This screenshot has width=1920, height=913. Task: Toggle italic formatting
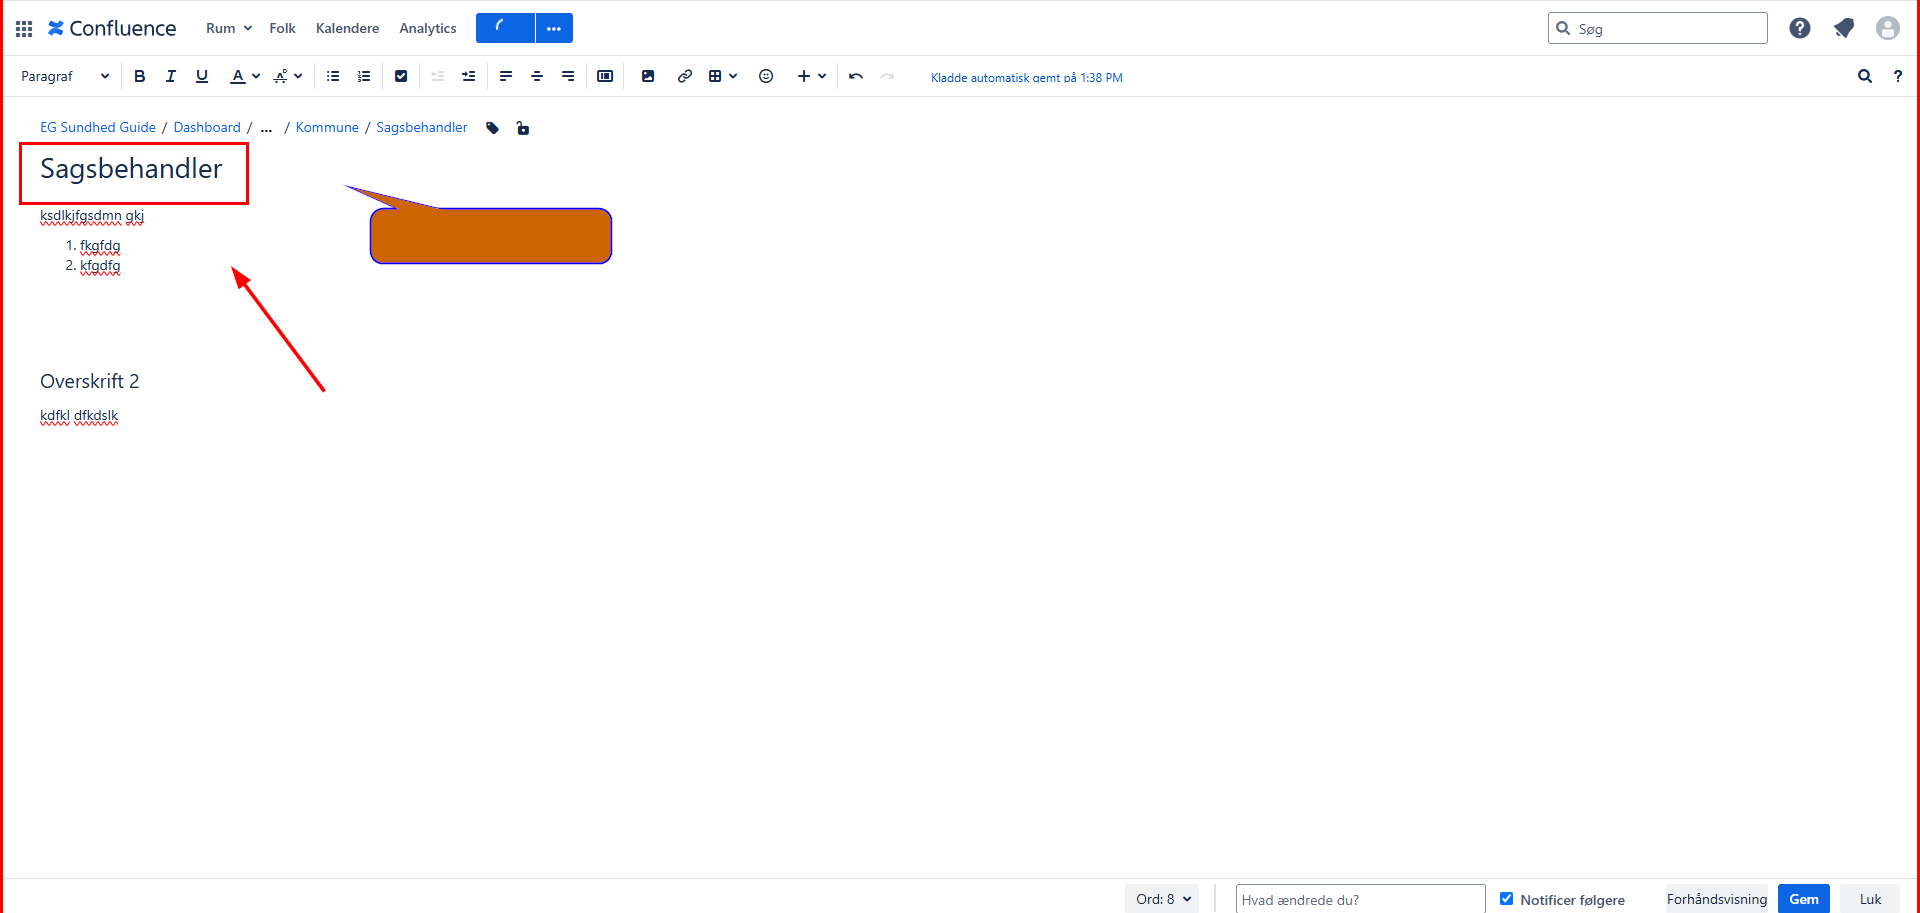pos(170,76)
